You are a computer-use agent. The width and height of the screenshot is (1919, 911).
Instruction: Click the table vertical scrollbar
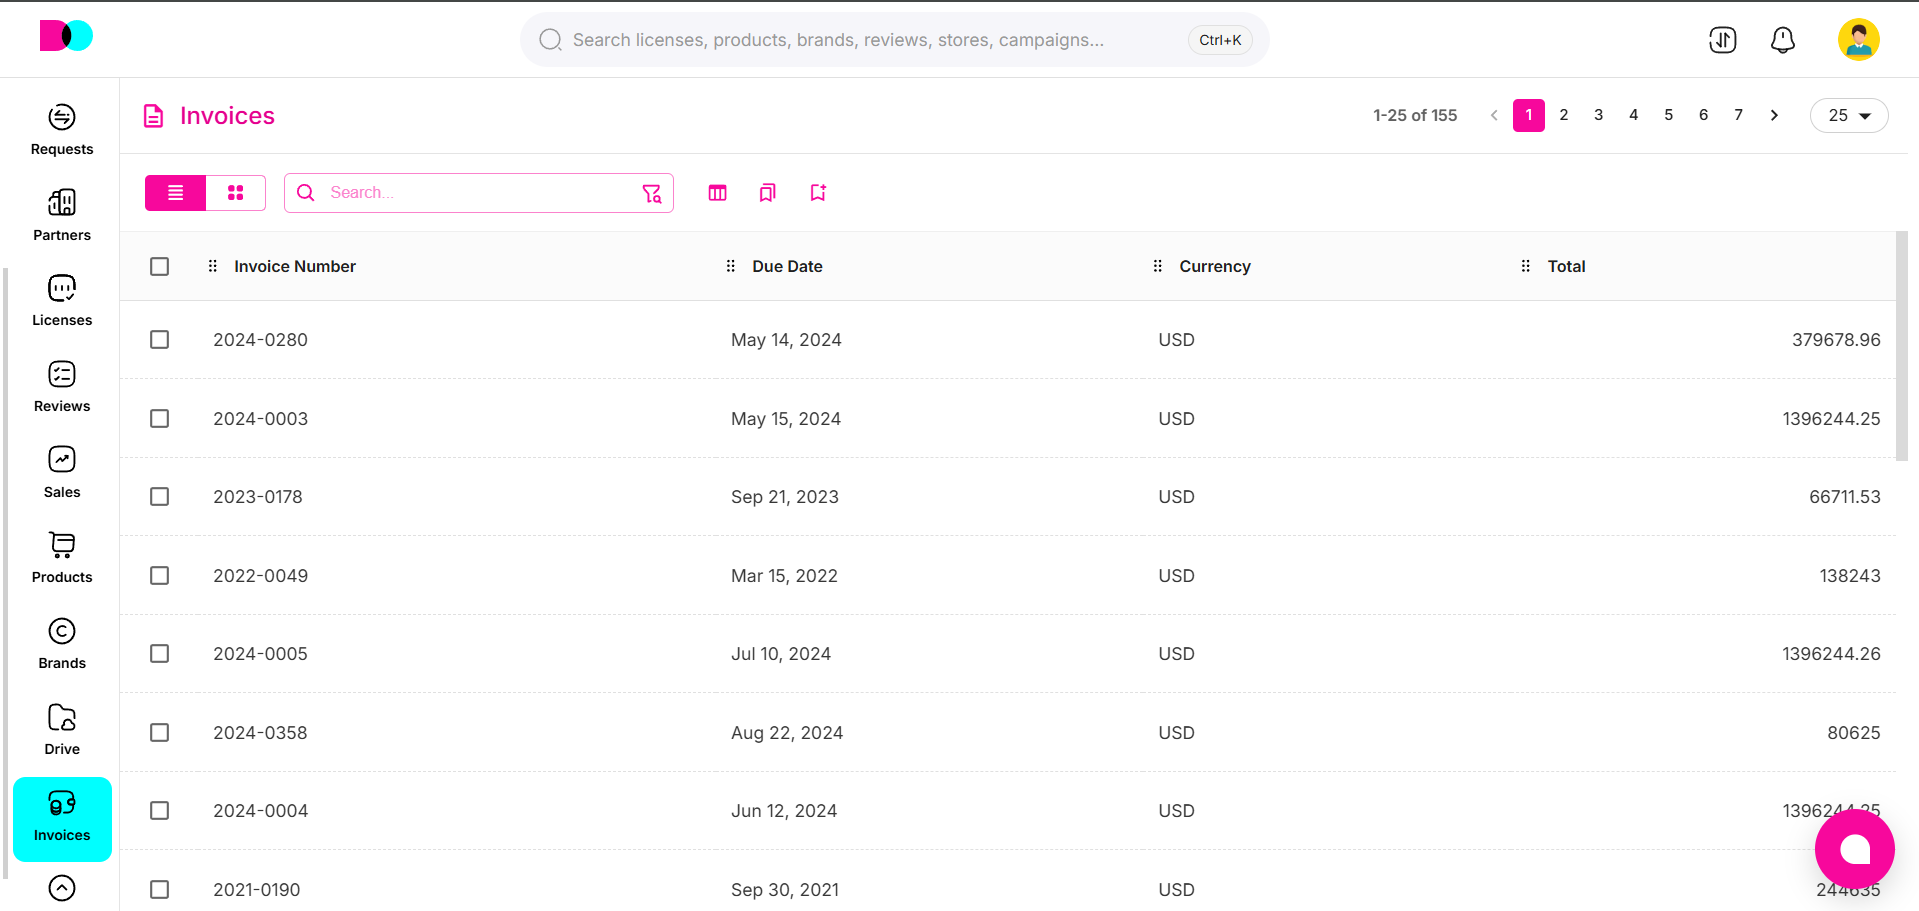pos(1902,346)
